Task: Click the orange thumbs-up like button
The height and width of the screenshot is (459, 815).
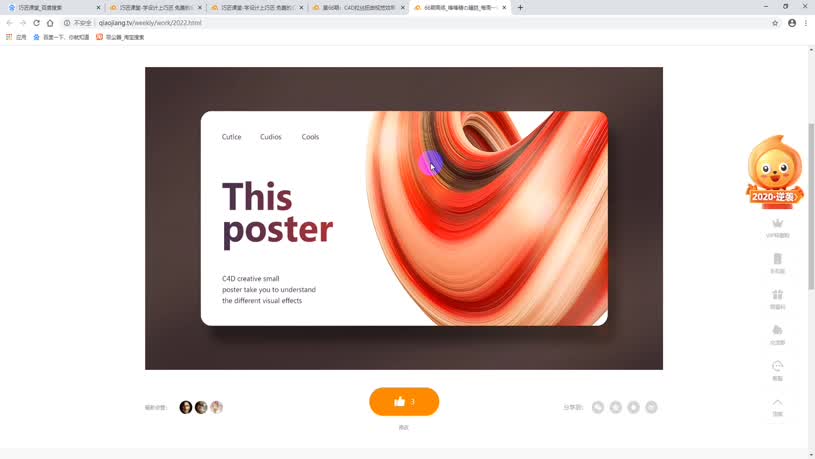Action: point(404,401)
